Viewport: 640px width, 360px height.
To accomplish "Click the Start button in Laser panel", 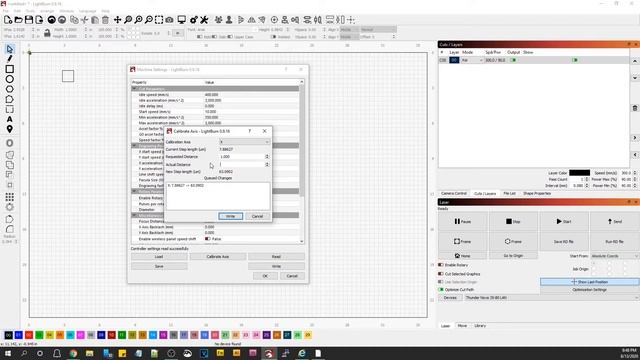I will click(x=564, y=222).
